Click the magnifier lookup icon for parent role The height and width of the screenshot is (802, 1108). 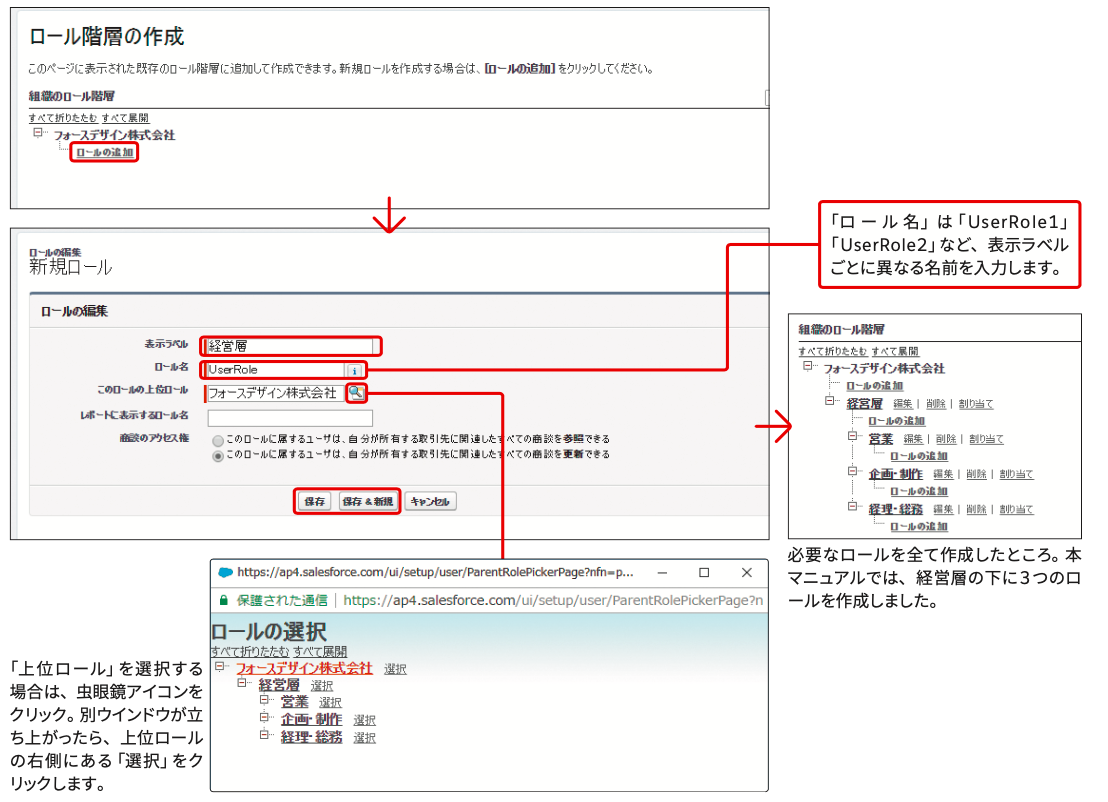(357, 393)
